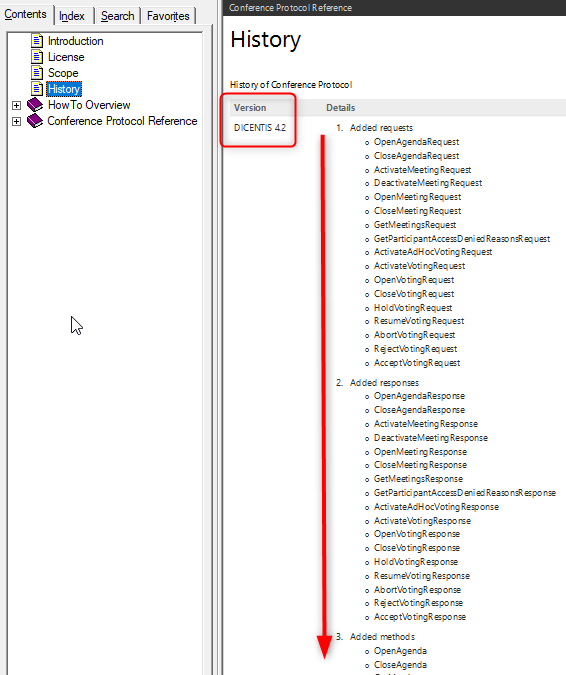Screen dimensions: 566x675
Task: Select Introduction in the contents tree
Action: click(76, 41)
